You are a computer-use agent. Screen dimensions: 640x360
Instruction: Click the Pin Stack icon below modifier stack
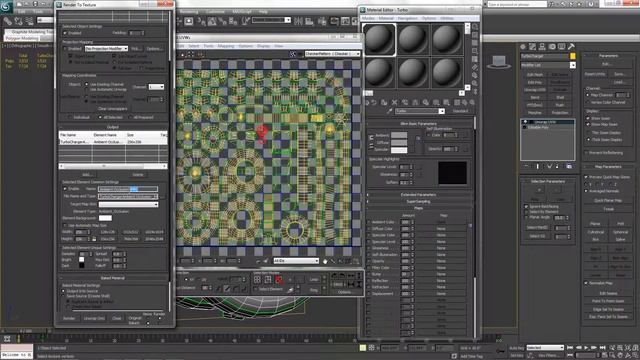(x=527, y=167)
